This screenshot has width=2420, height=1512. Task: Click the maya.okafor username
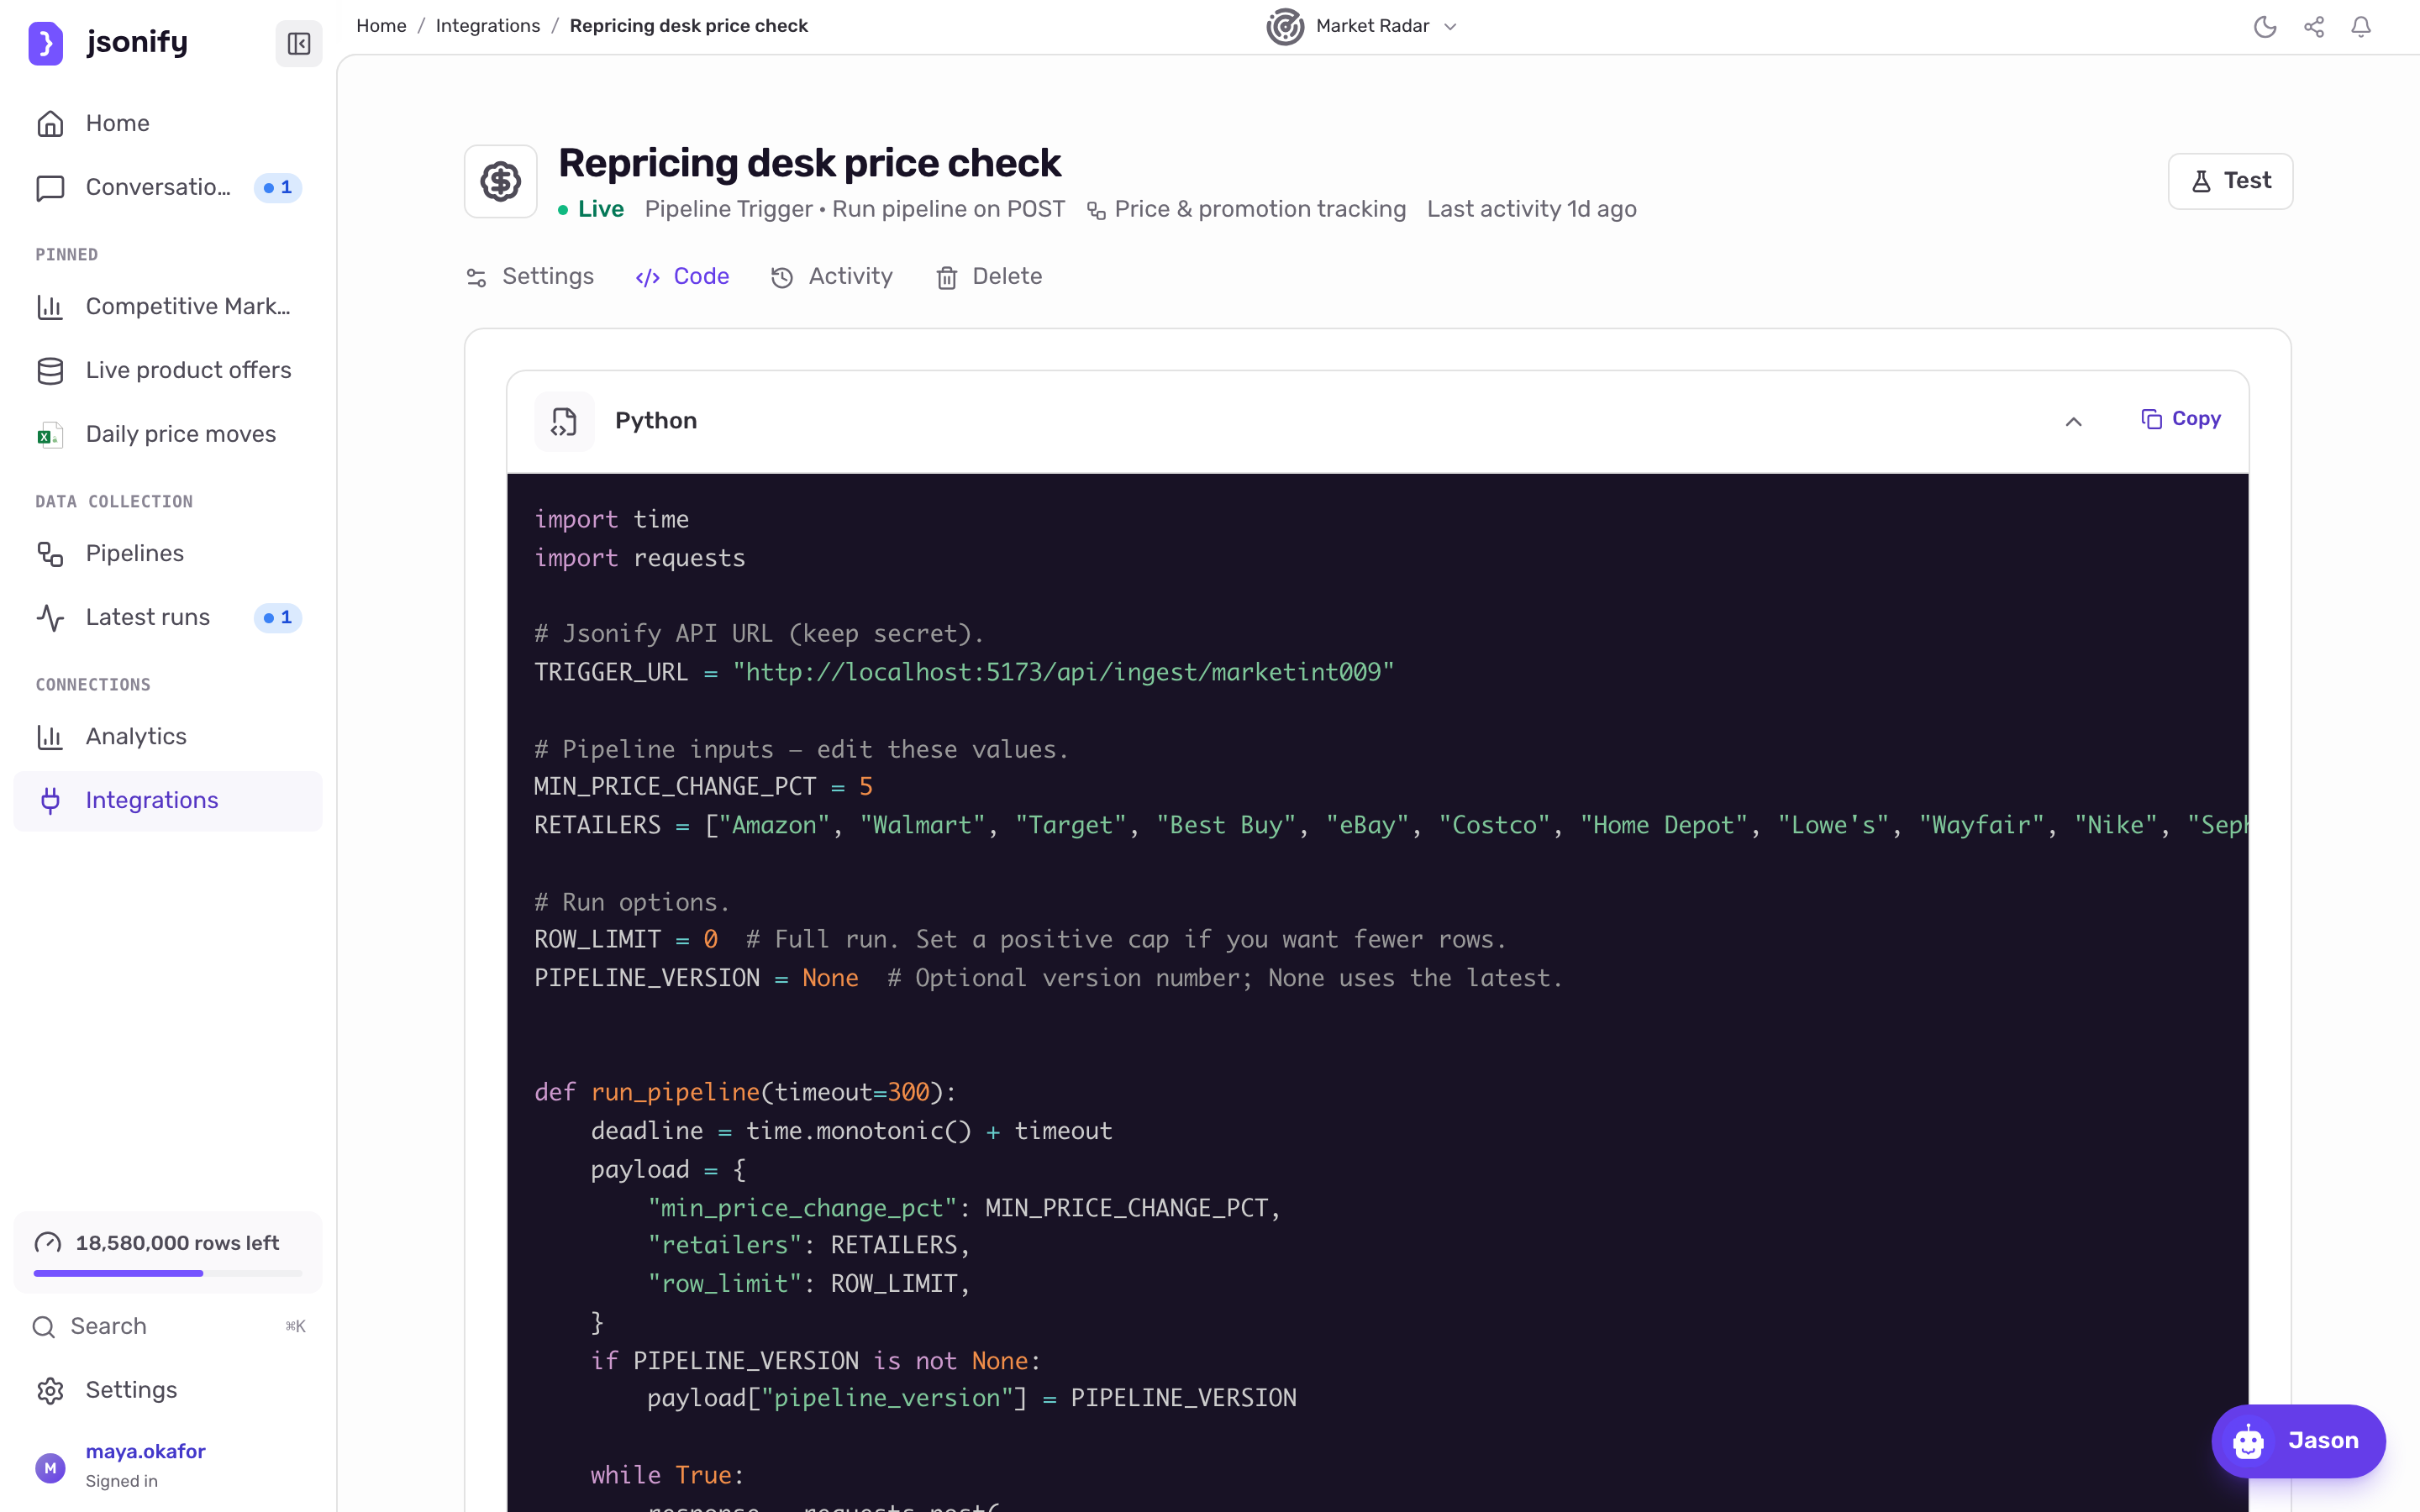[x=146, y=1452]
